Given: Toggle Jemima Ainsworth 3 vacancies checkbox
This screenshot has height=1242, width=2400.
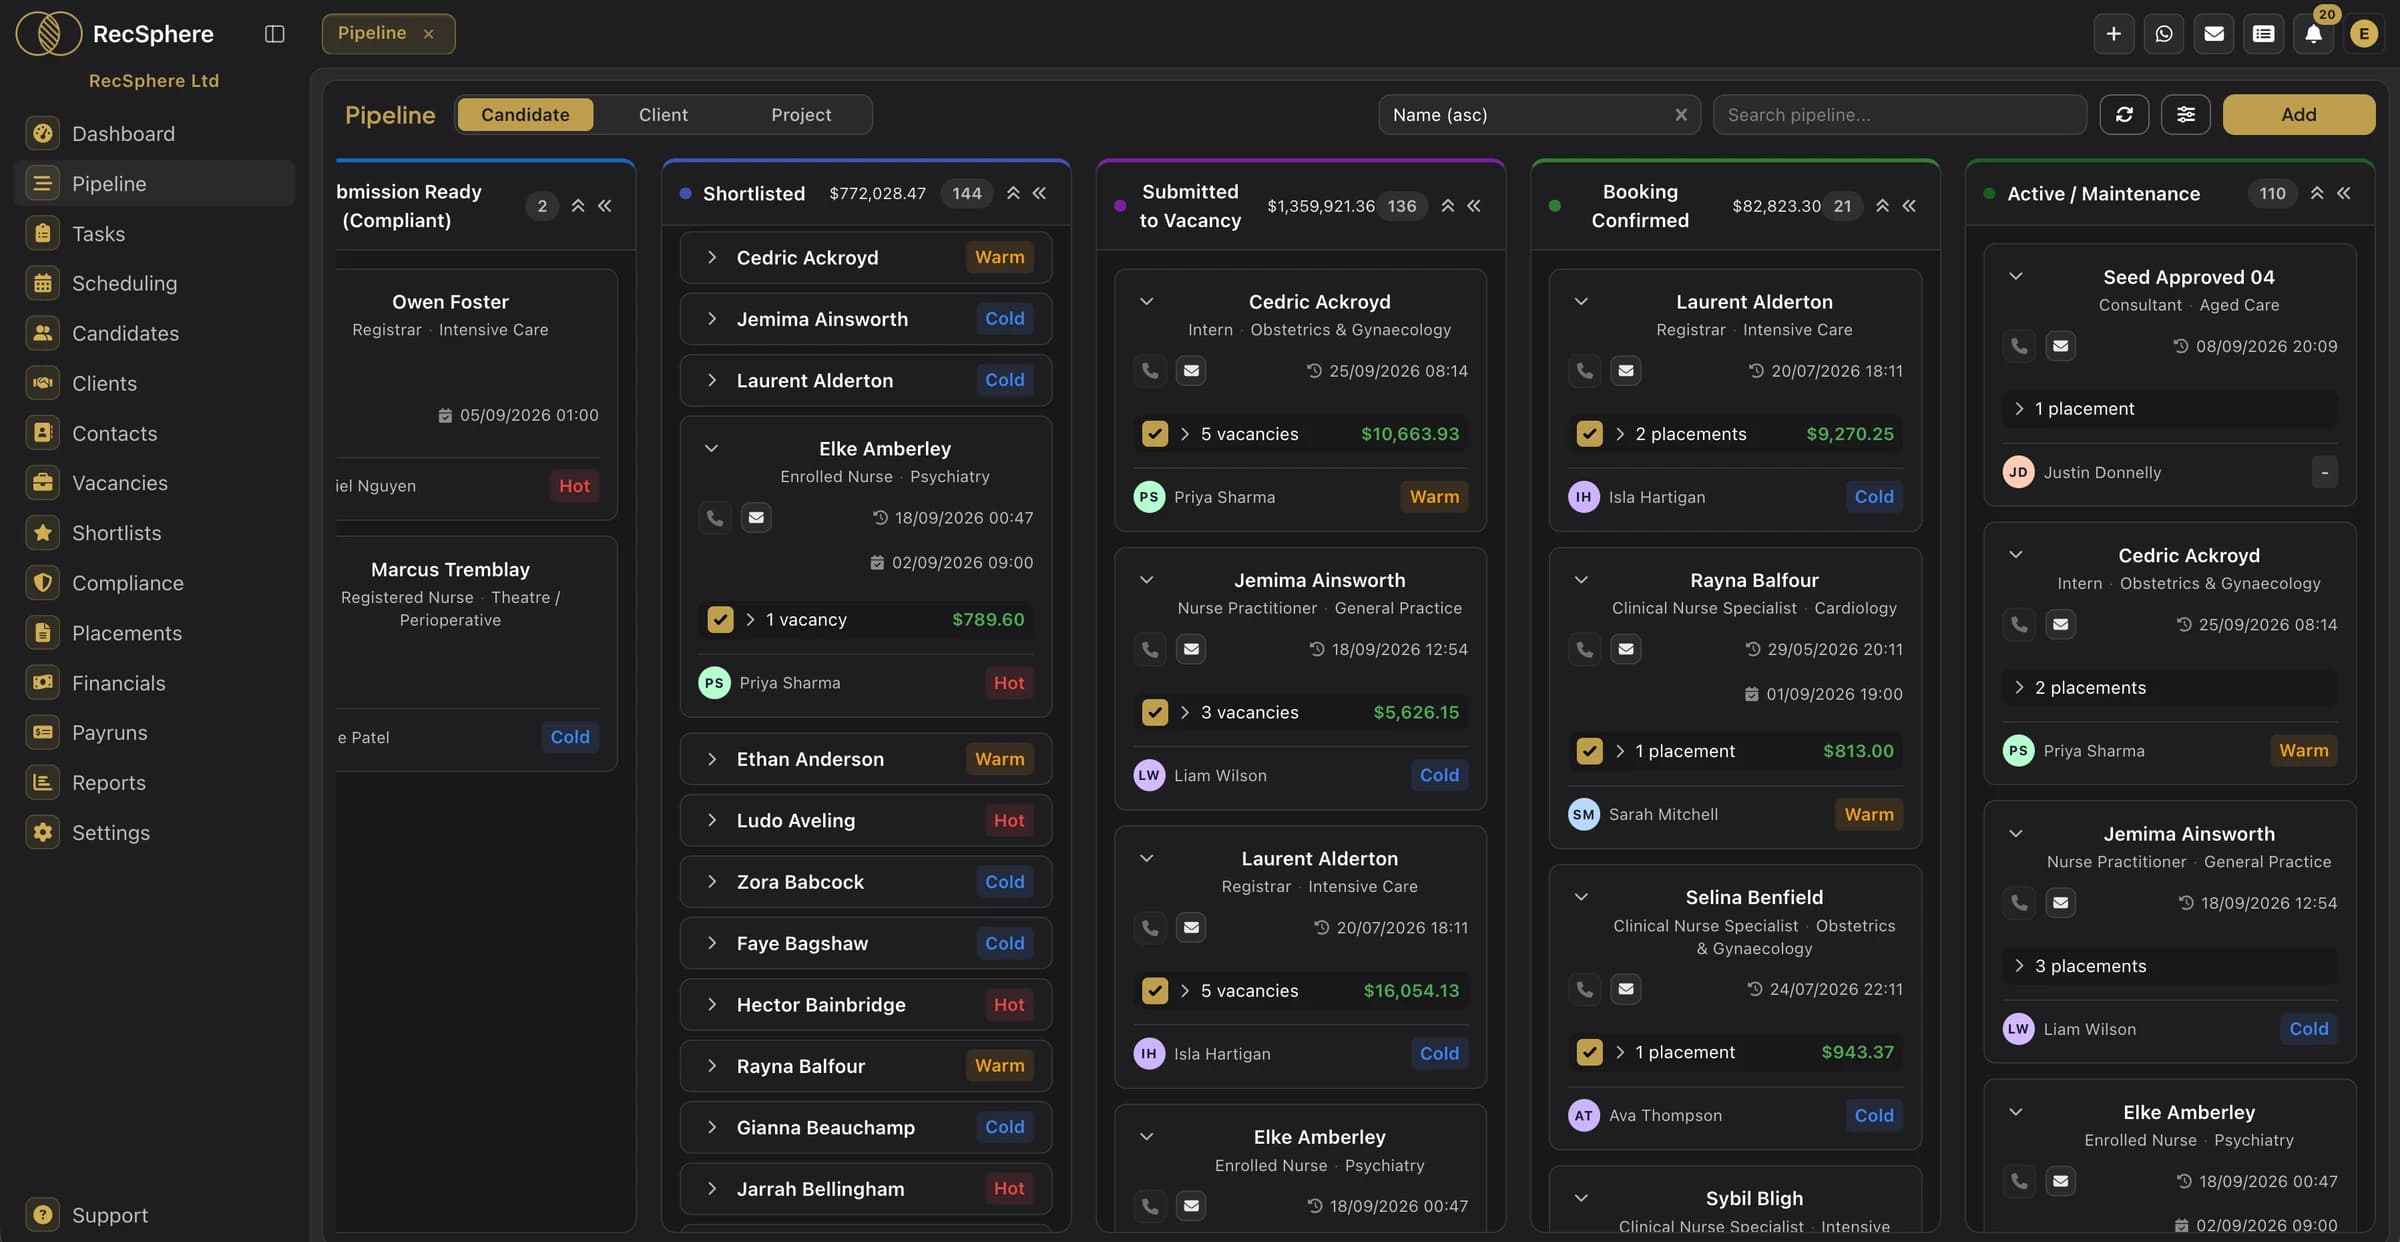Looking at the screenshot, I should (x=1154, y=712).
